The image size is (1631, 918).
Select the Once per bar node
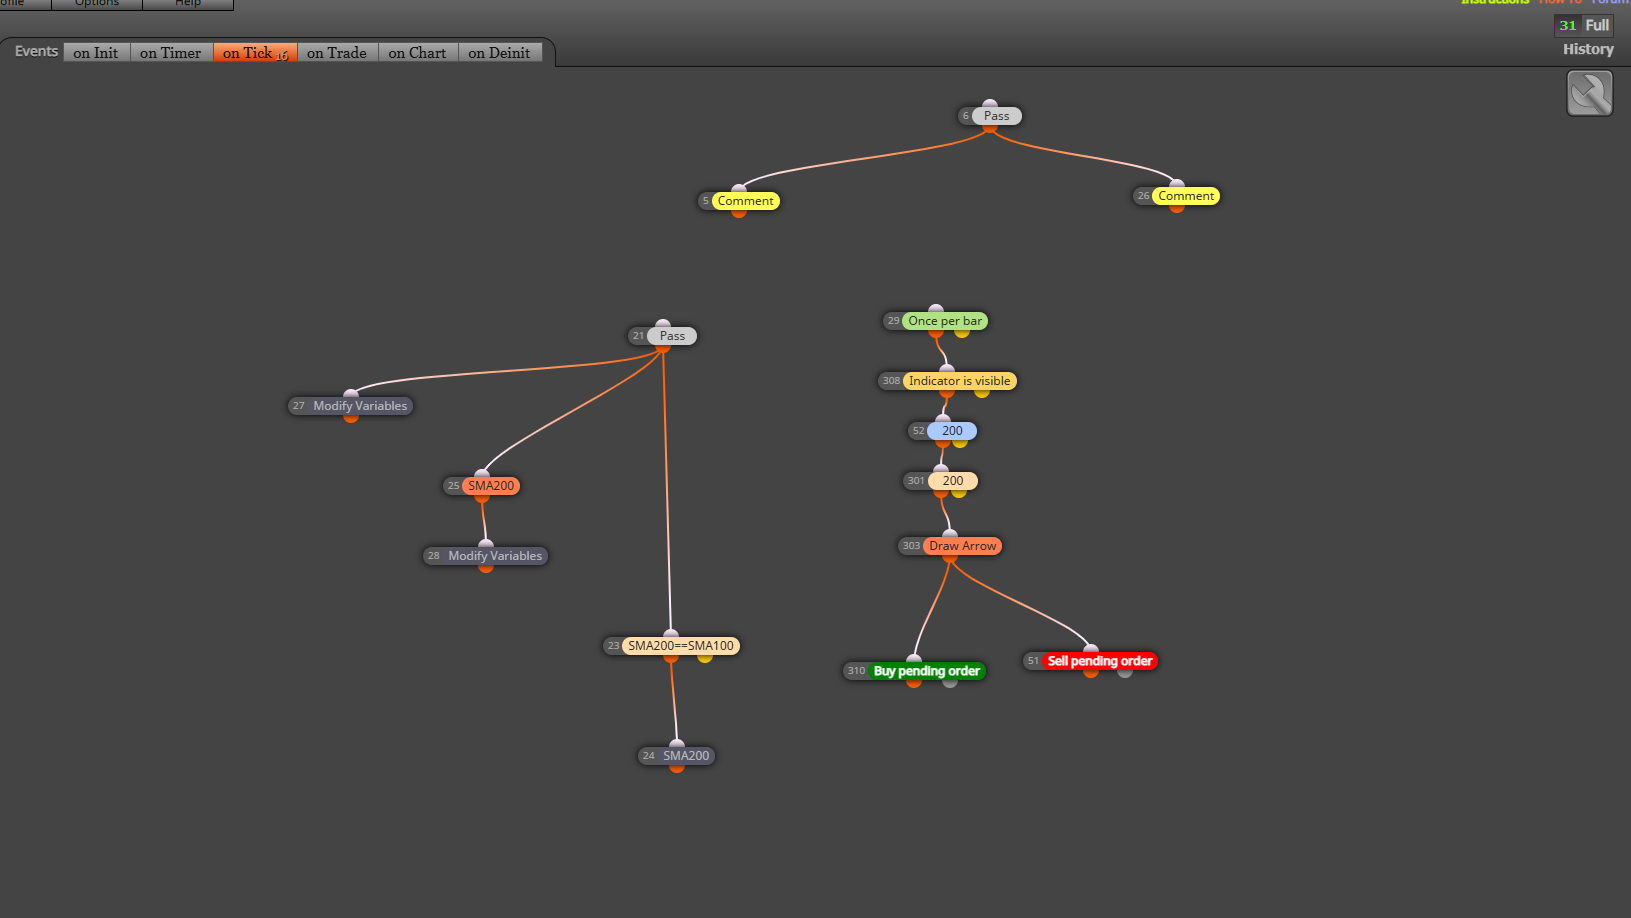pos(945,321)
